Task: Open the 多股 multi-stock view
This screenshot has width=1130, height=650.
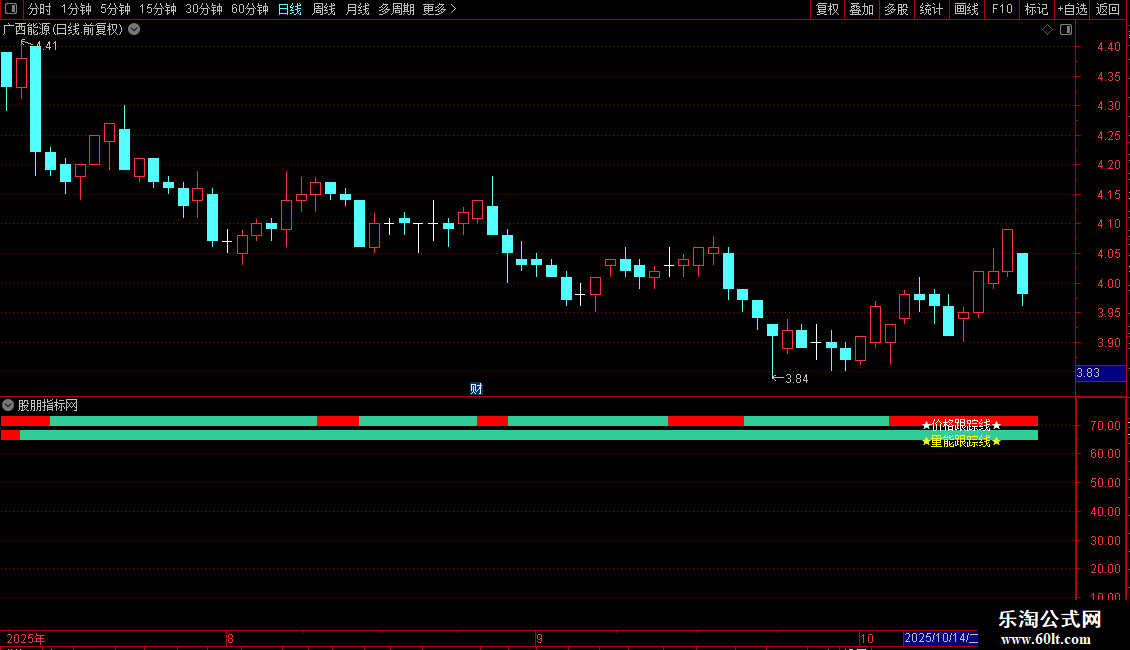Action: pos(896,9)
